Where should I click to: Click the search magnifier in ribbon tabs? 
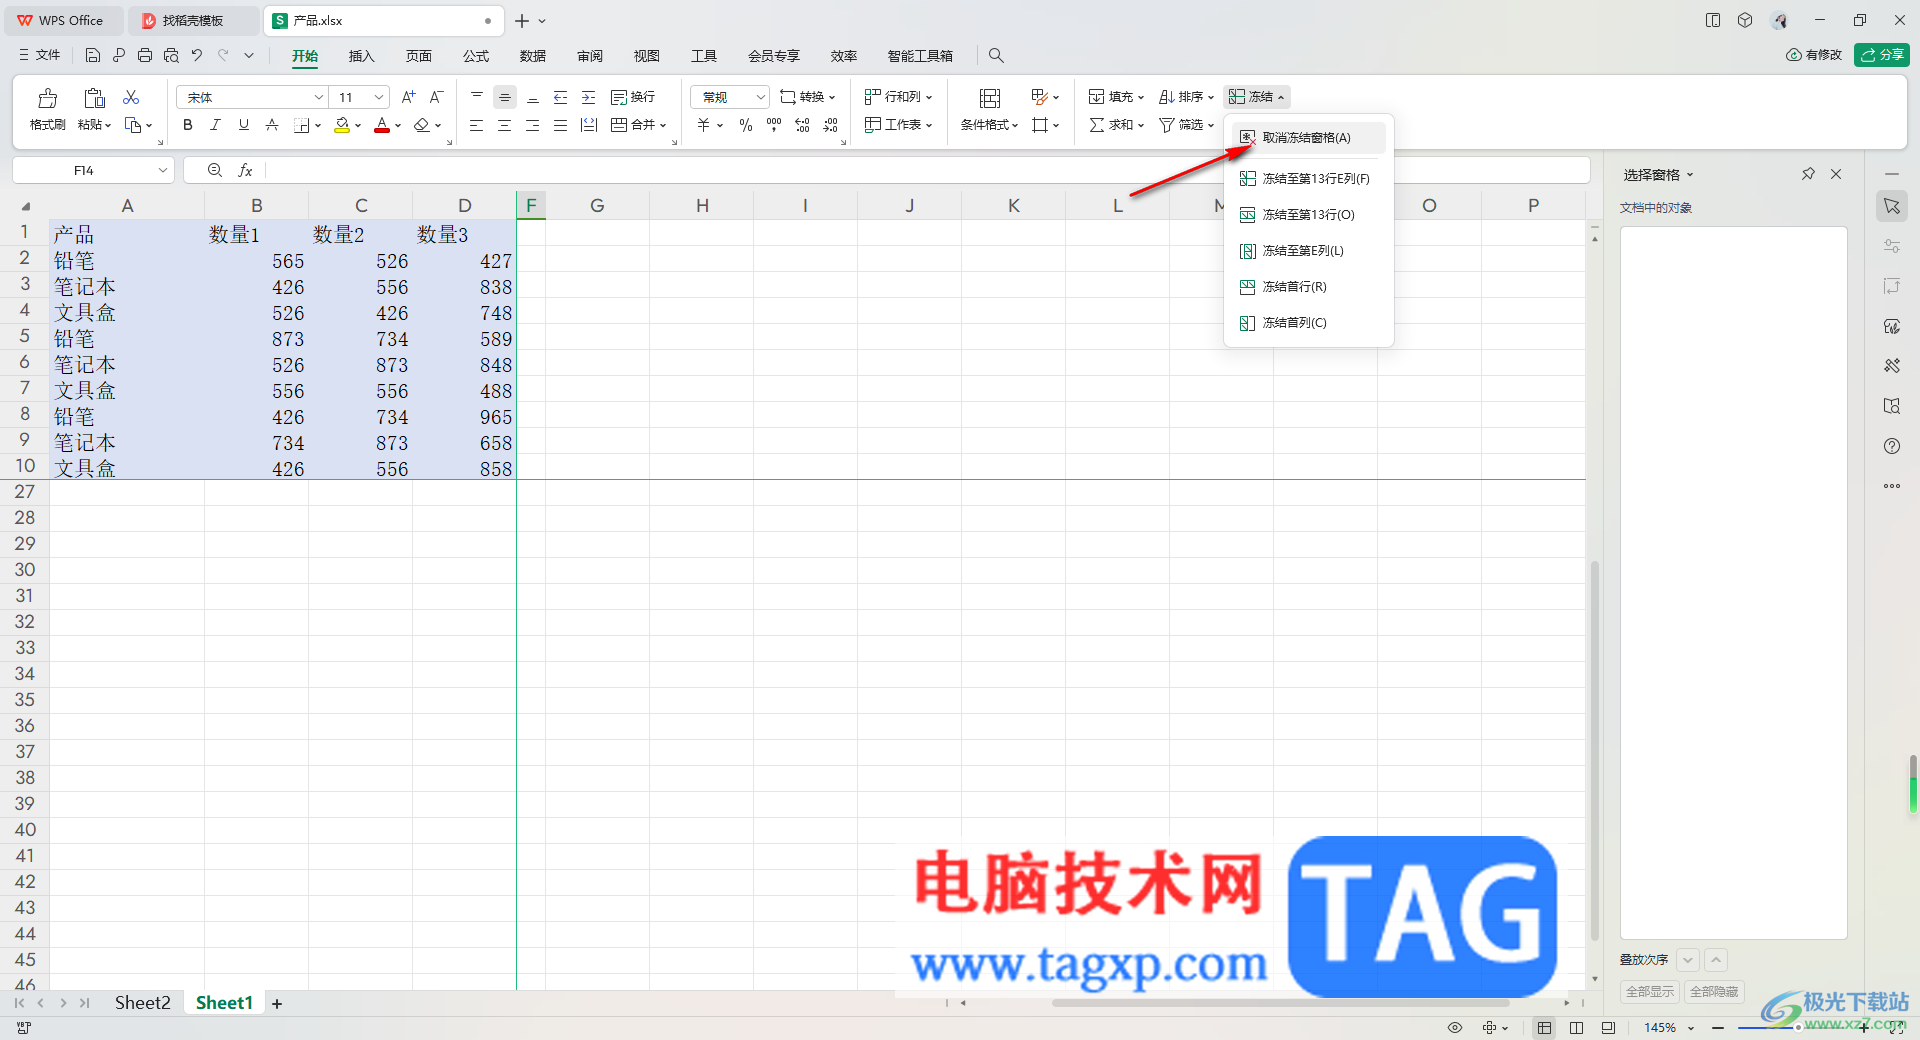996,56
